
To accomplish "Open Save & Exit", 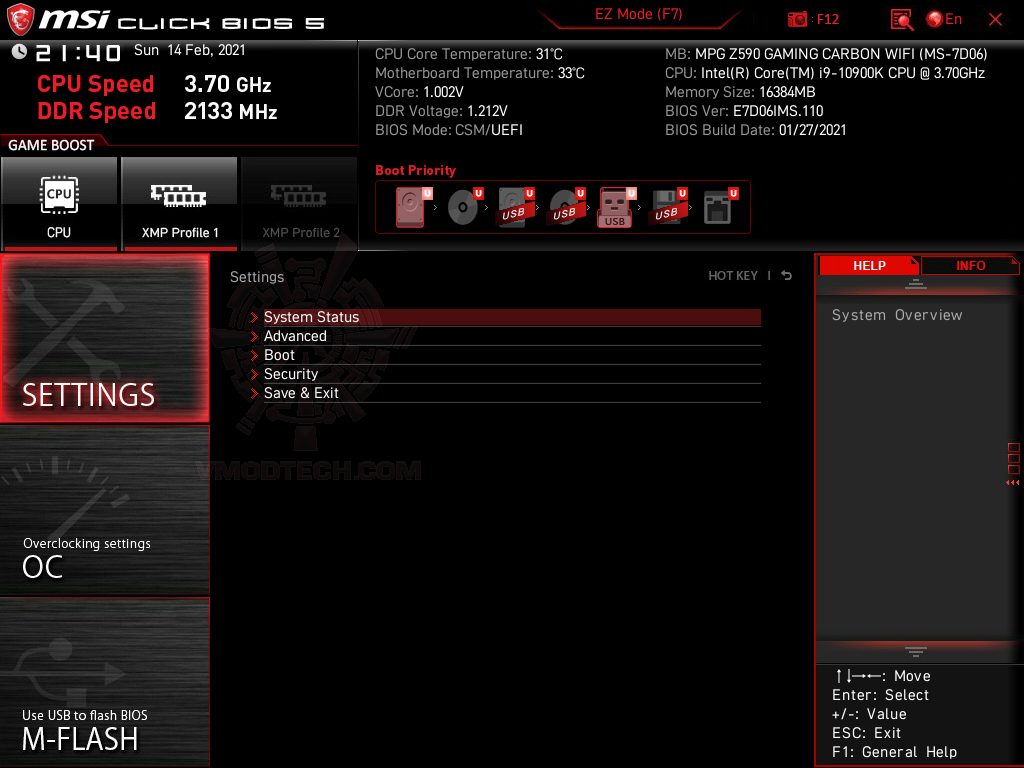I will tap(302, 392).
